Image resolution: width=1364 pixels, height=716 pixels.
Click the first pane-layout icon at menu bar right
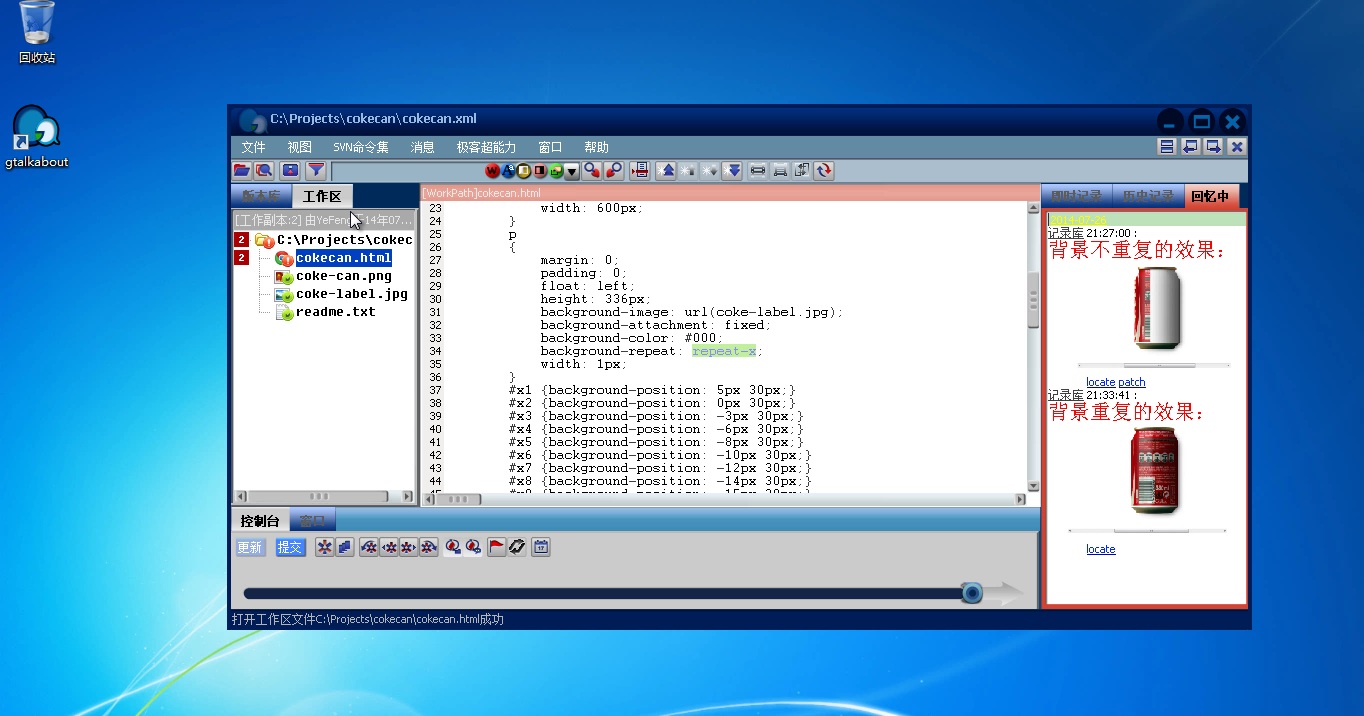pyautogui.click(x=1166, y=147)
